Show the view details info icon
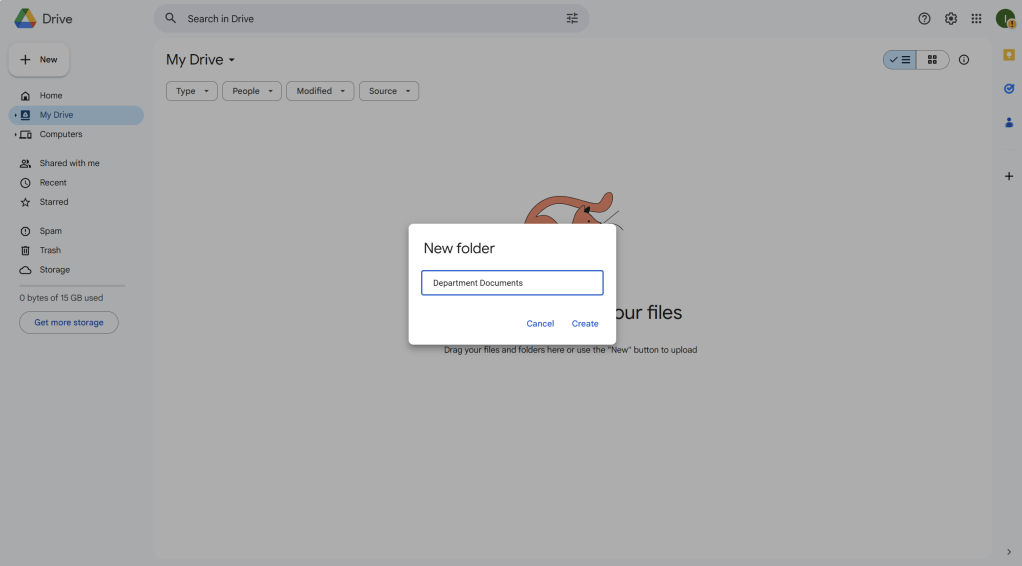1022x566 pixels. pos(964,60)
